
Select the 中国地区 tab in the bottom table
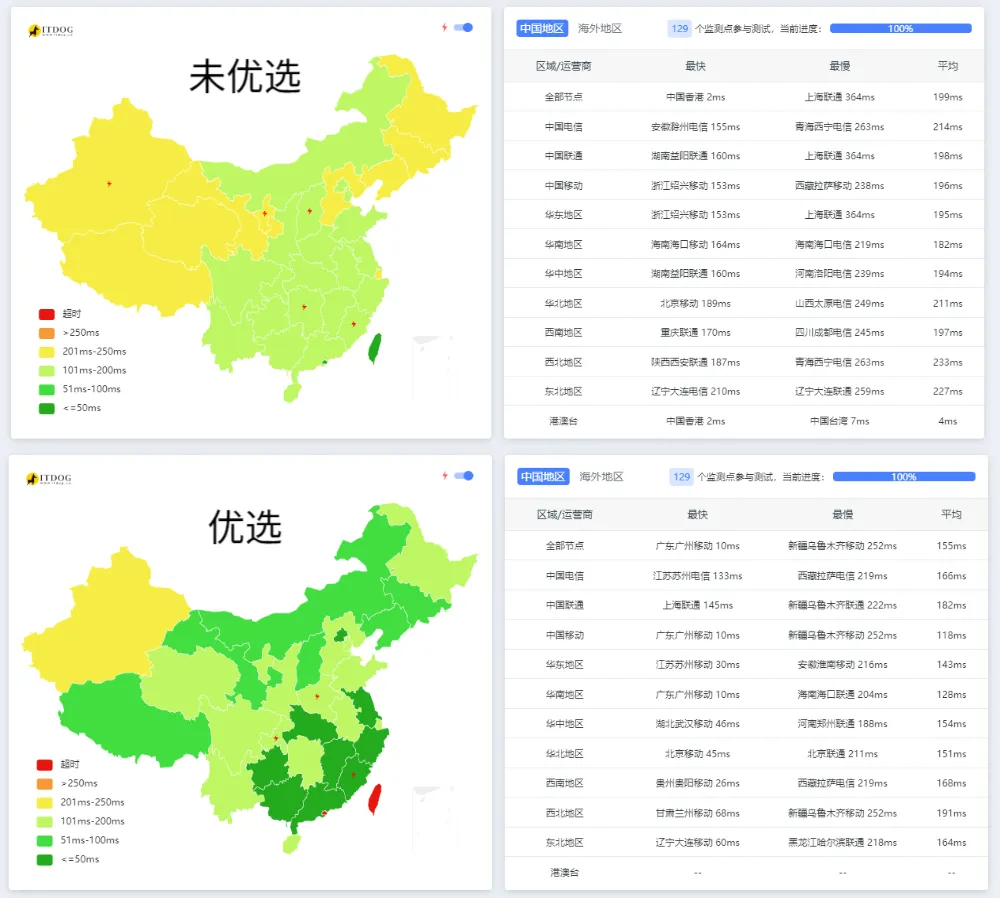click(542, 477)
